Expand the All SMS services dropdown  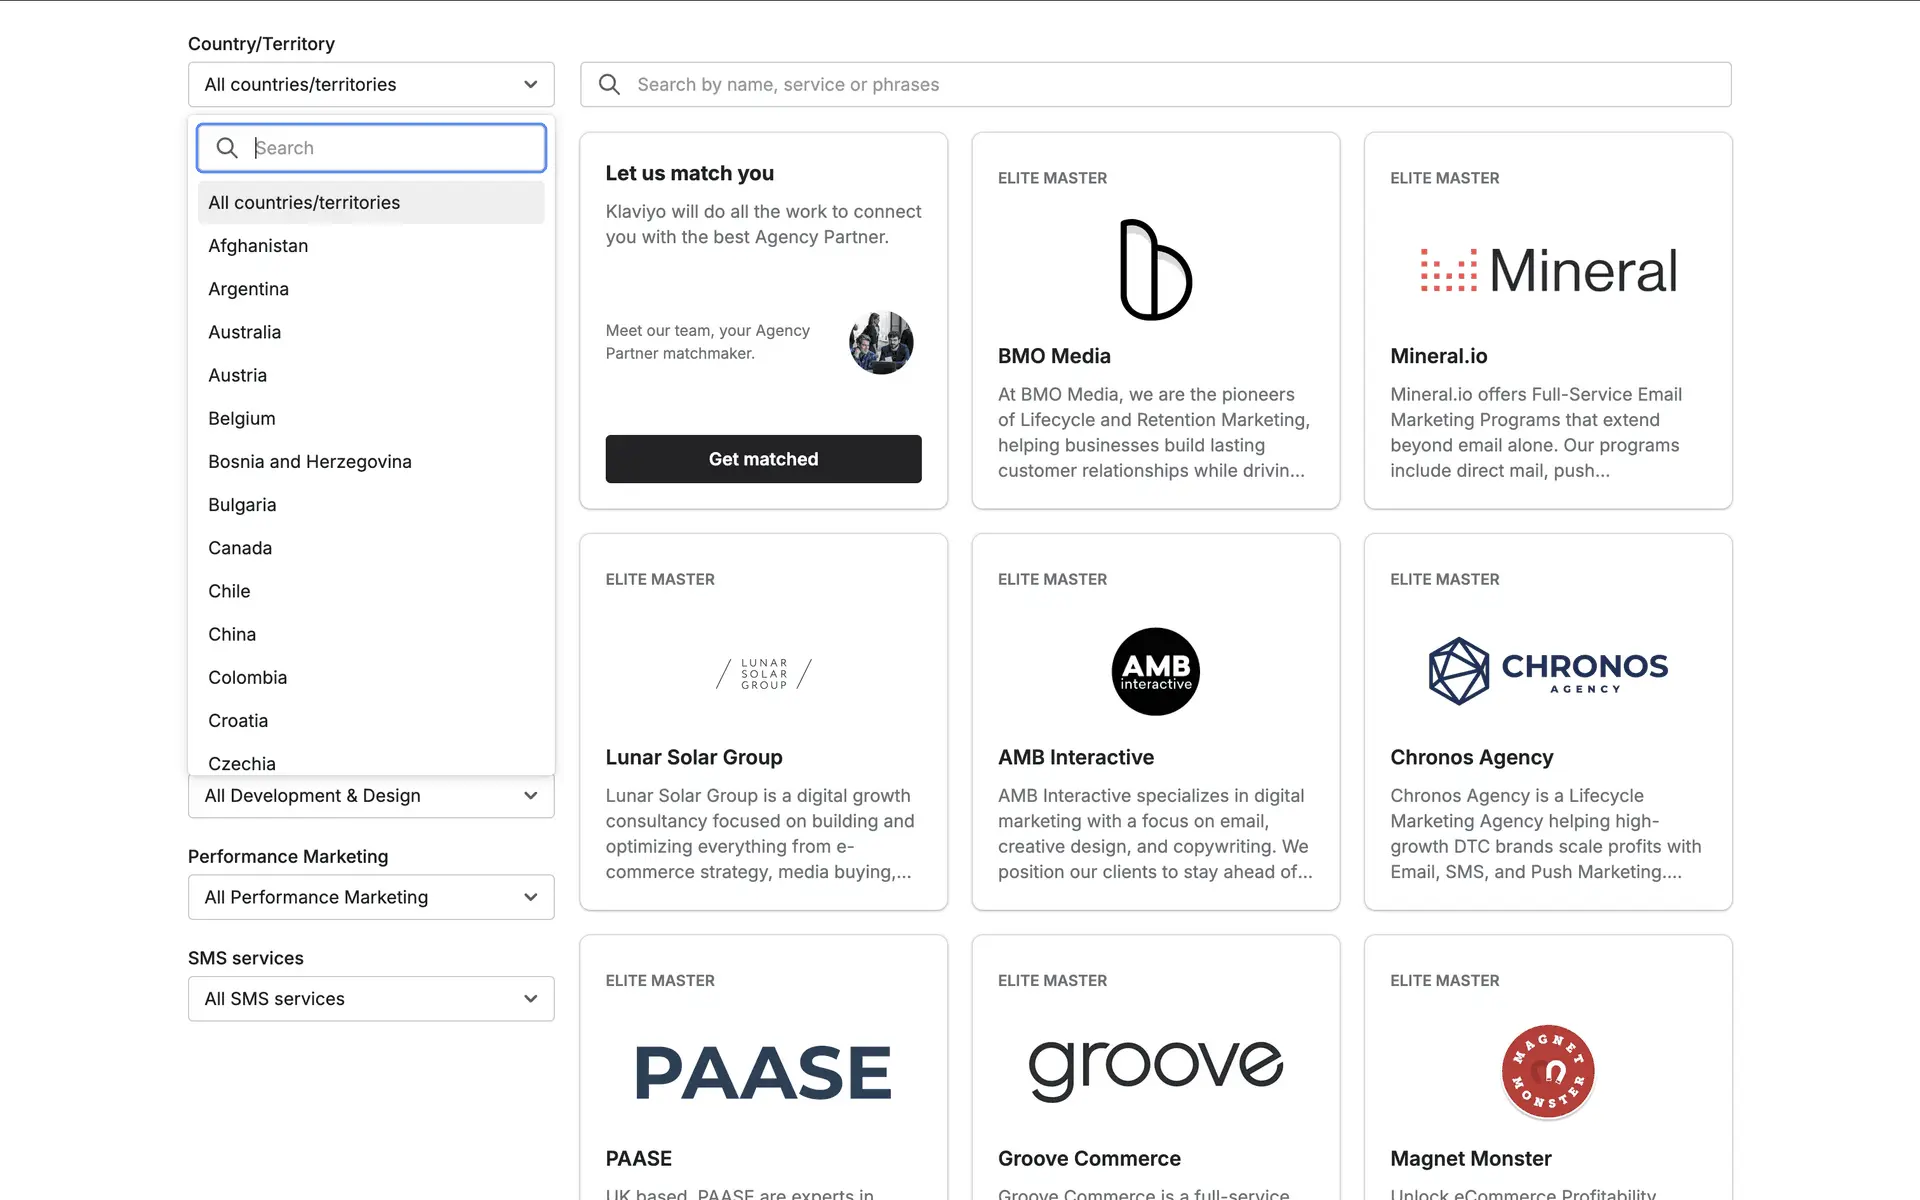(x=371, y=999)
